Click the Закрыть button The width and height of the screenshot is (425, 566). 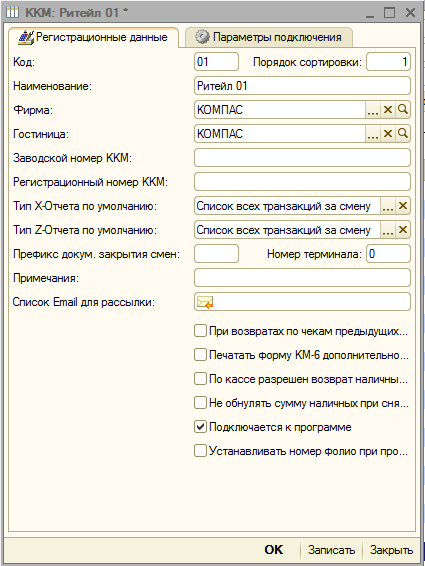pyautogui.click(x=391, y=550)
